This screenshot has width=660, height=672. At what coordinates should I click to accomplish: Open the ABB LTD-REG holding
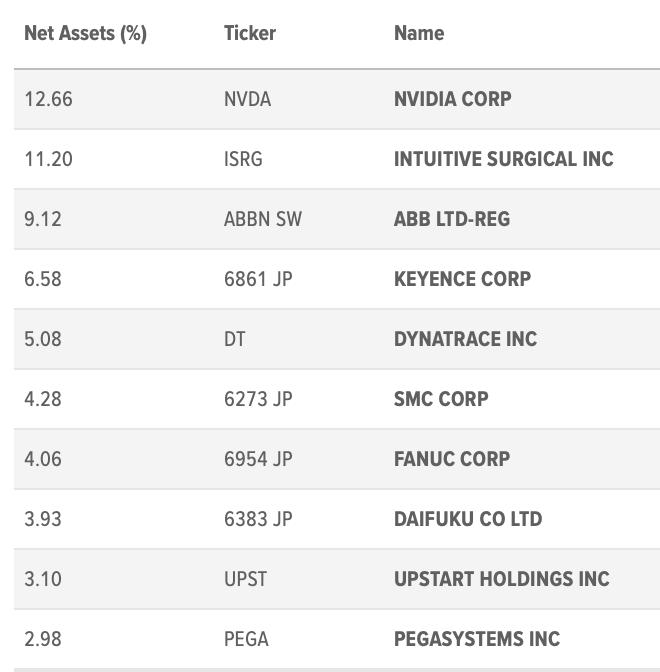452,219
